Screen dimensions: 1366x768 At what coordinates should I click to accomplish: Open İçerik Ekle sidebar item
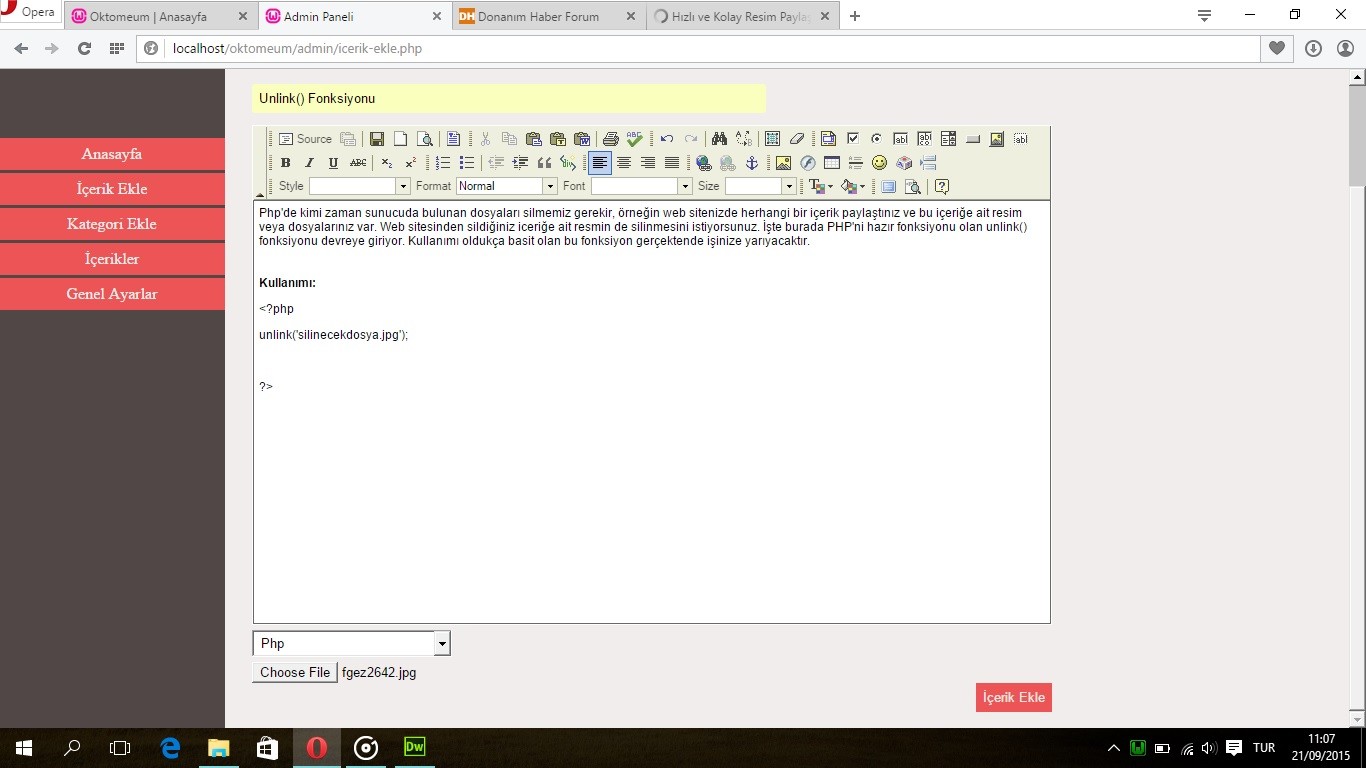pyautogui.click(x=112, y=189)
